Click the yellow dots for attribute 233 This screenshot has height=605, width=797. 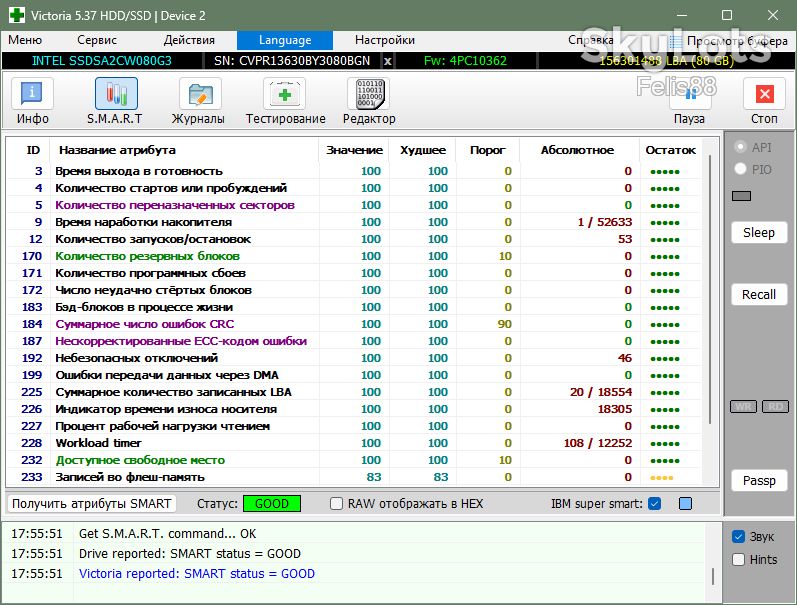point(661,477)
